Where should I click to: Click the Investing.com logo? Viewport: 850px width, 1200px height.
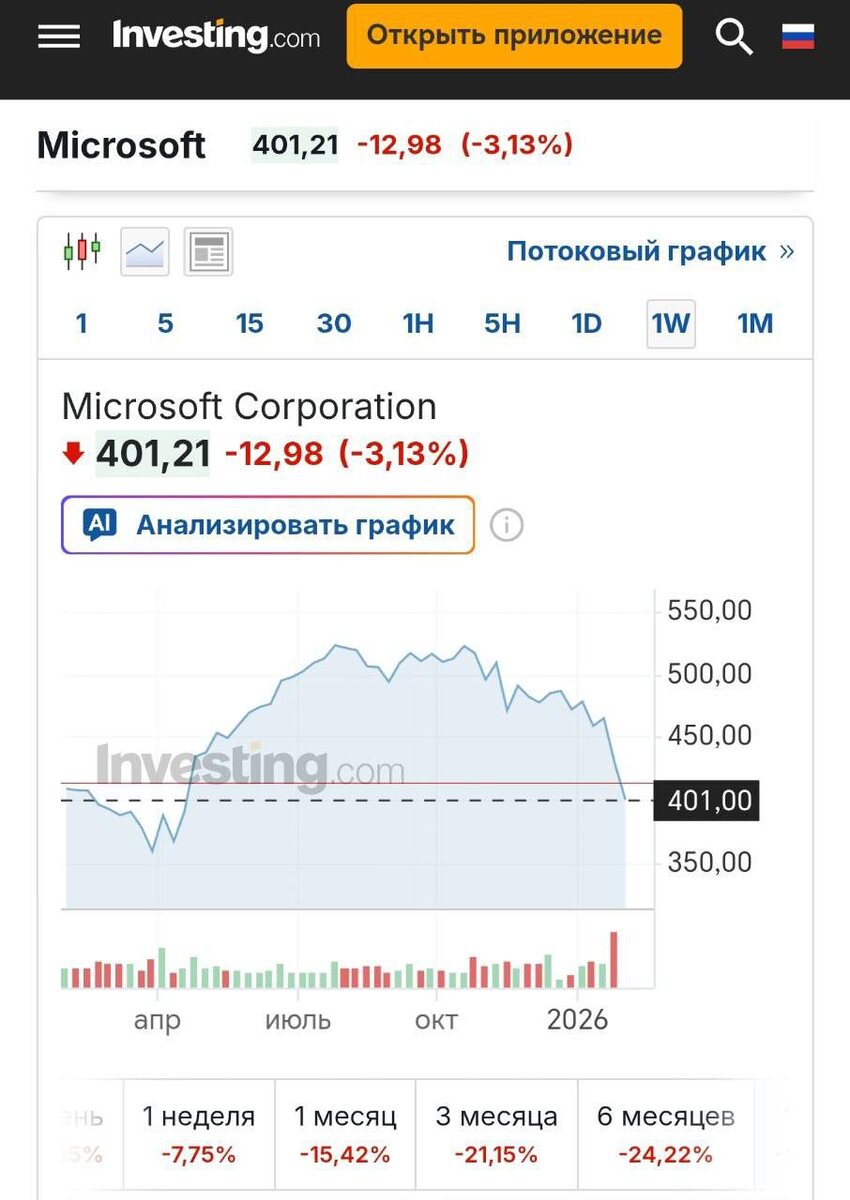pyautogui.click(x=216, y=36)
